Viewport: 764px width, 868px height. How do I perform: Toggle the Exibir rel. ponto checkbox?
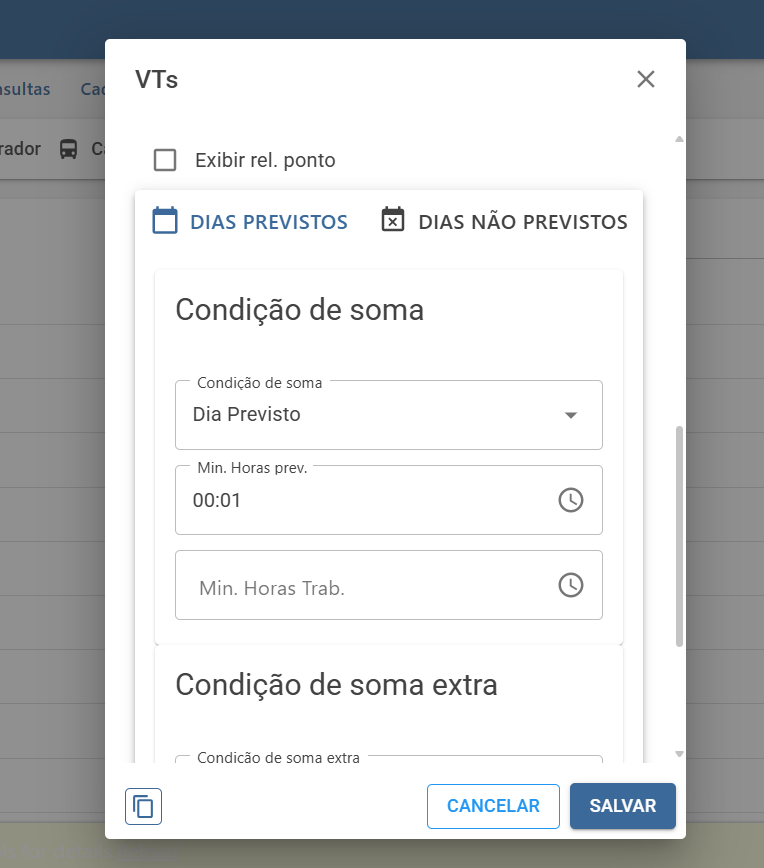[165, 160]
